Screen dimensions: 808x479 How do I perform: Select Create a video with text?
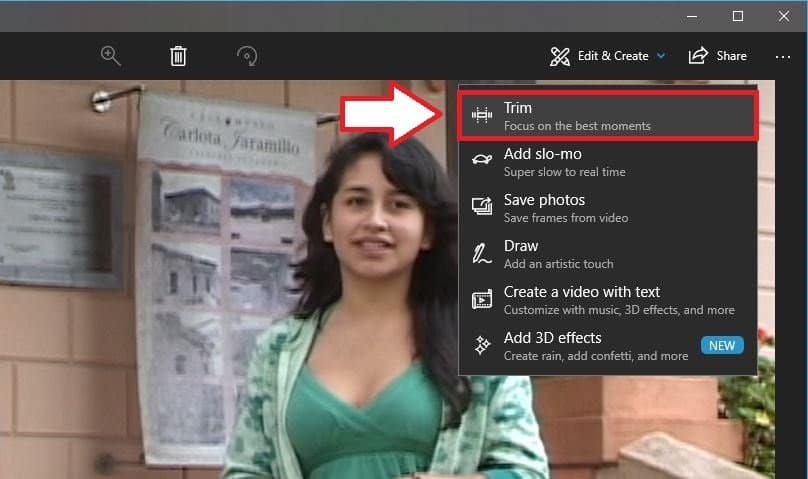[x=608, y=300]
